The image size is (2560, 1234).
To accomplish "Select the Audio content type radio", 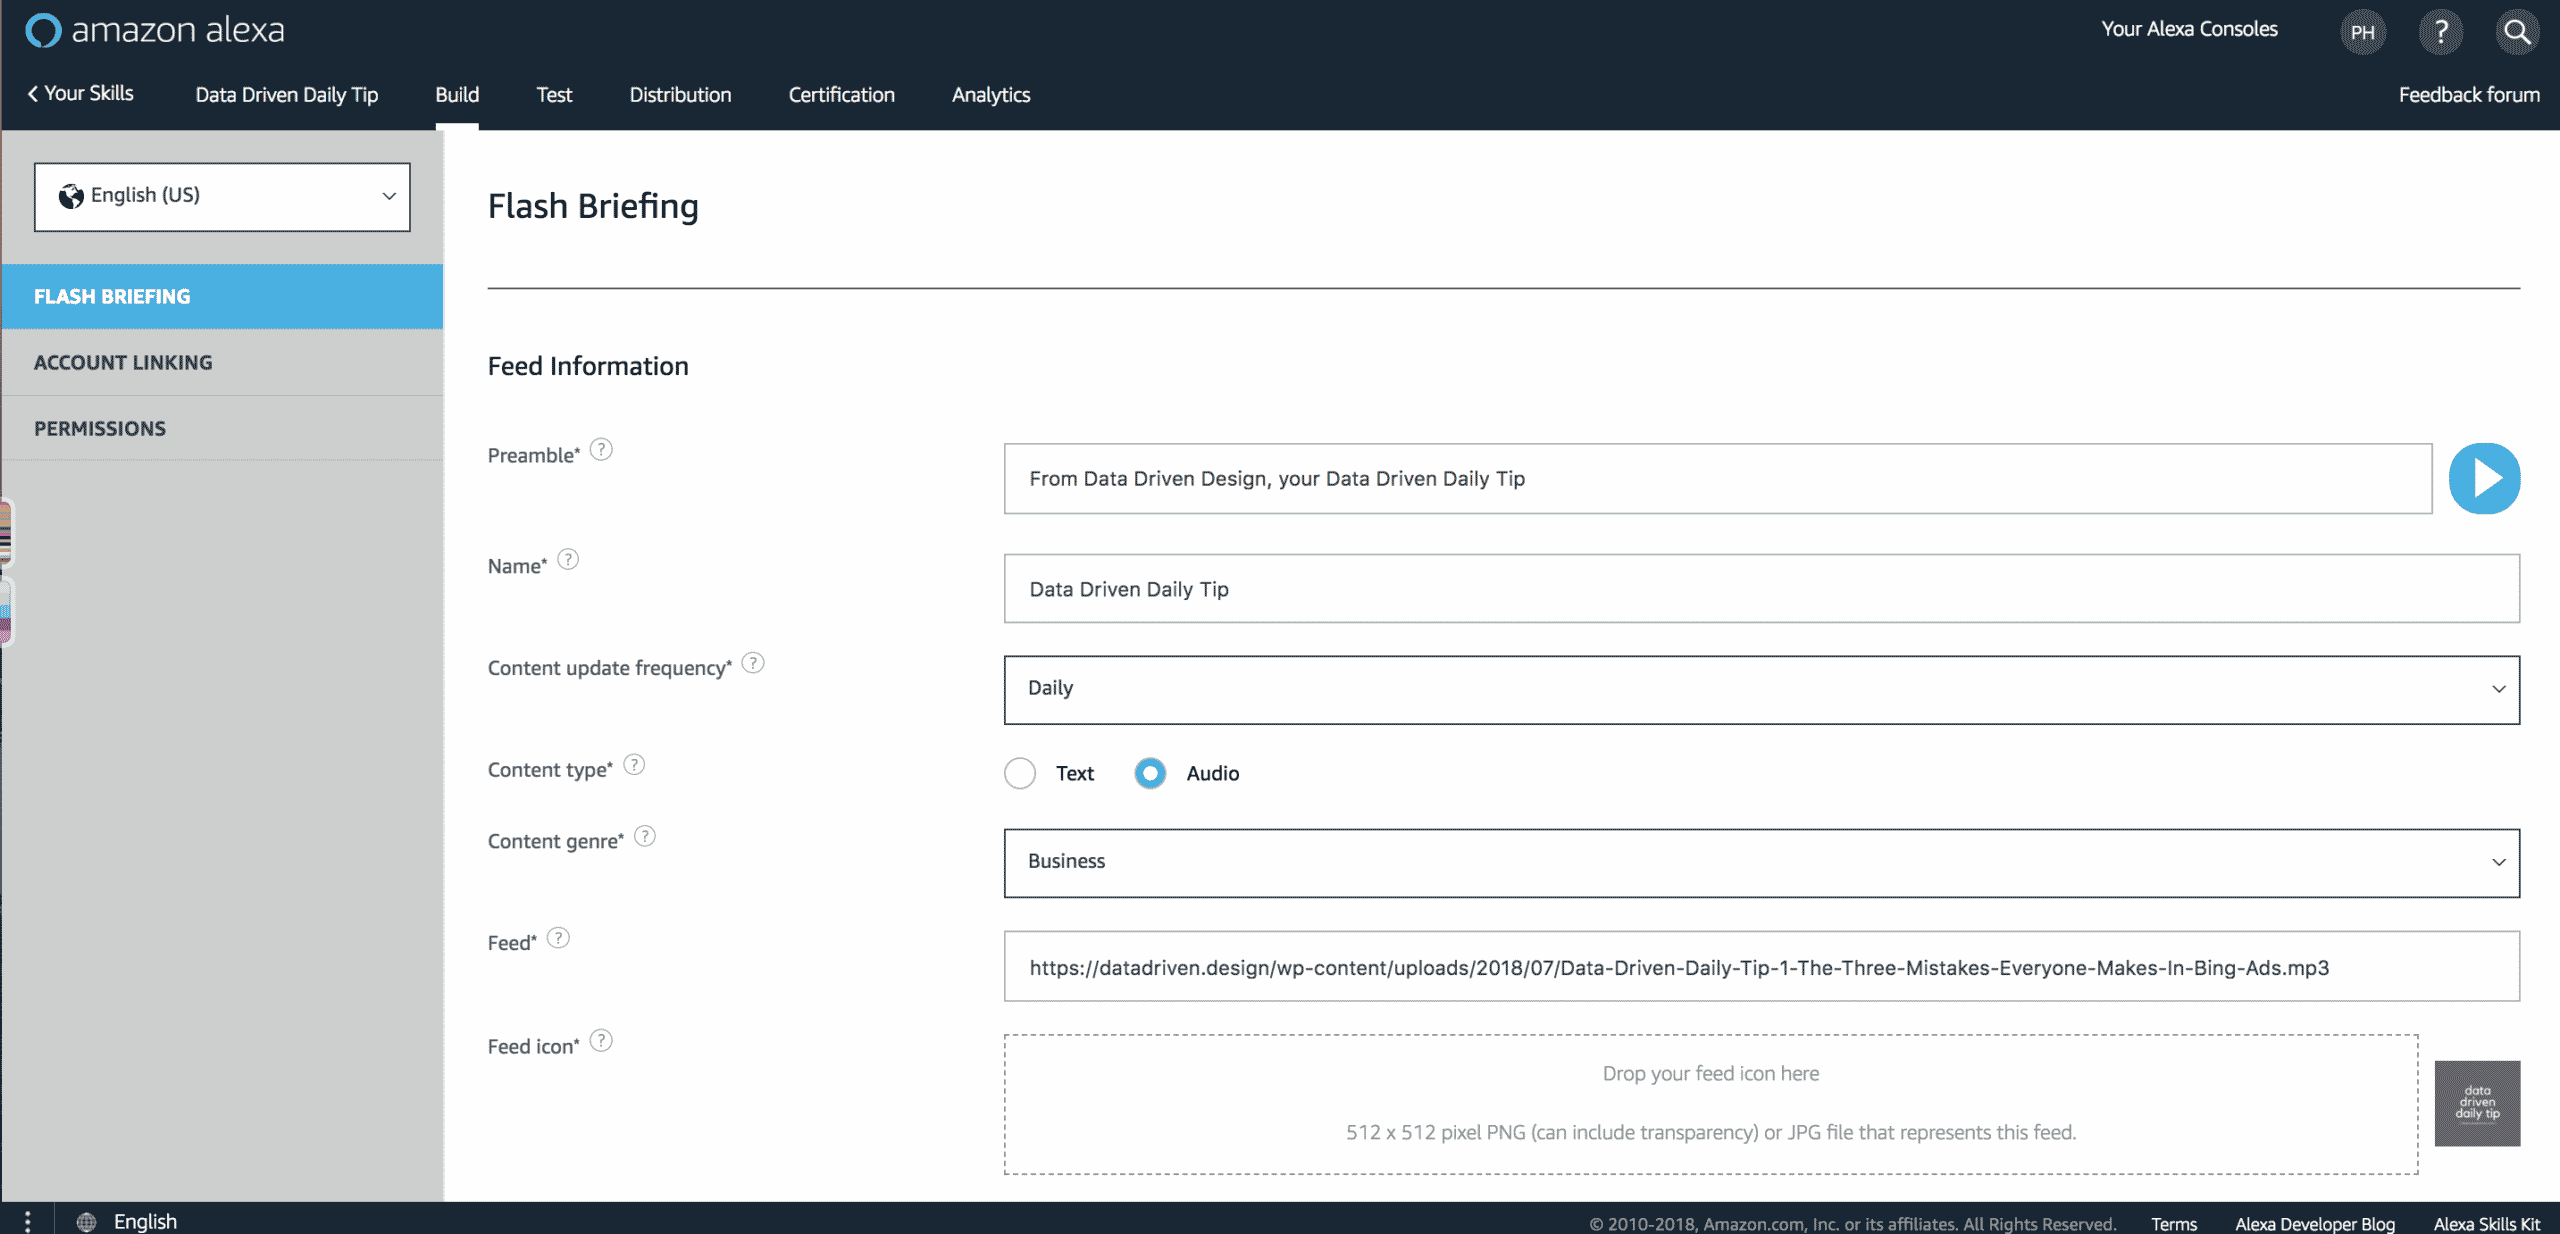I will tap(1150, 773).
